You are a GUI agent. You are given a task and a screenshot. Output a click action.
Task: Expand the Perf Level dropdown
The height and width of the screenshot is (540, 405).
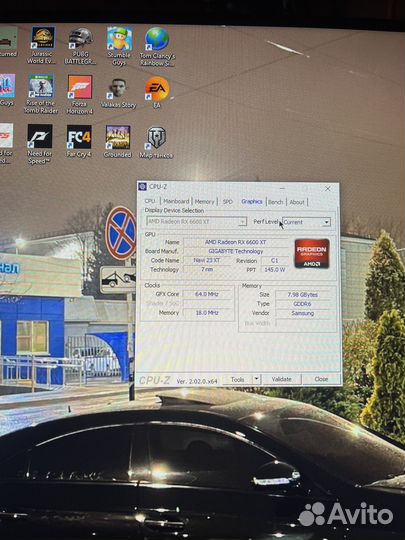pos(307,222)
